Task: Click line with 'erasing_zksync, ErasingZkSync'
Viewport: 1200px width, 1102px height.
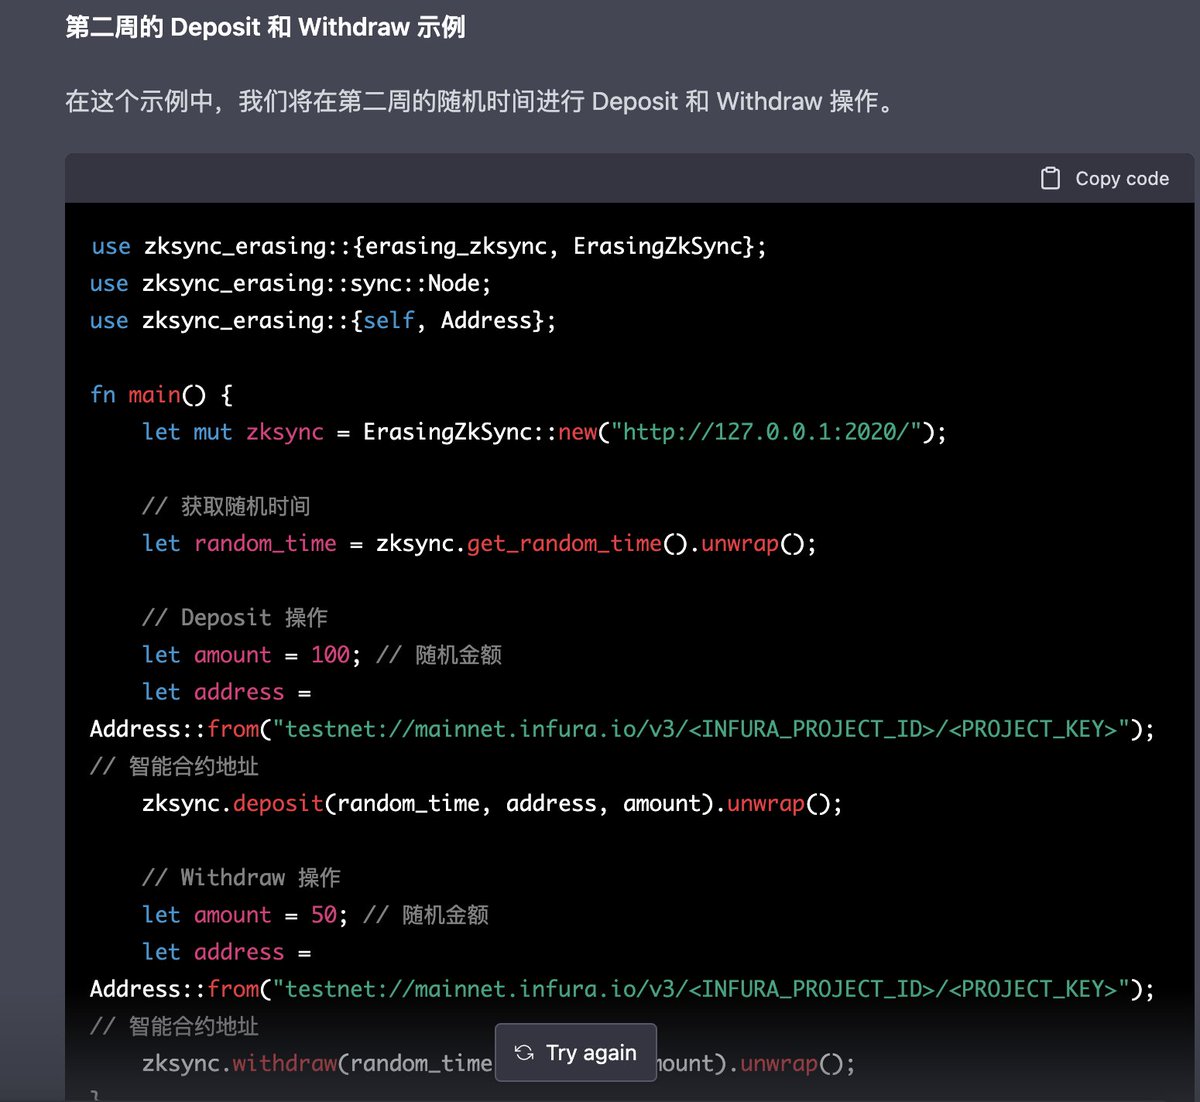Action: (x=428, y=246)
